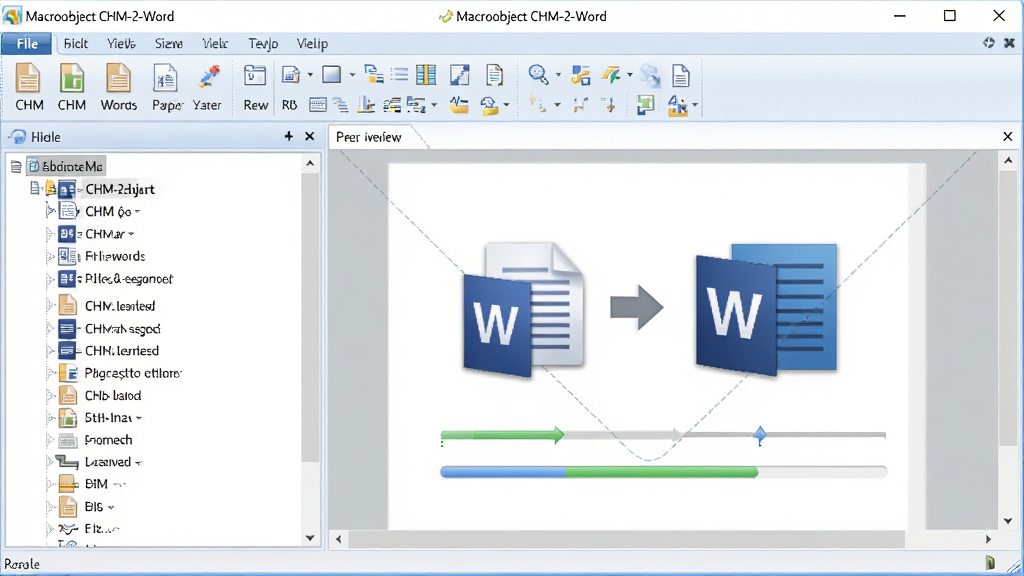Click the open folder toolbar icon

459,104
